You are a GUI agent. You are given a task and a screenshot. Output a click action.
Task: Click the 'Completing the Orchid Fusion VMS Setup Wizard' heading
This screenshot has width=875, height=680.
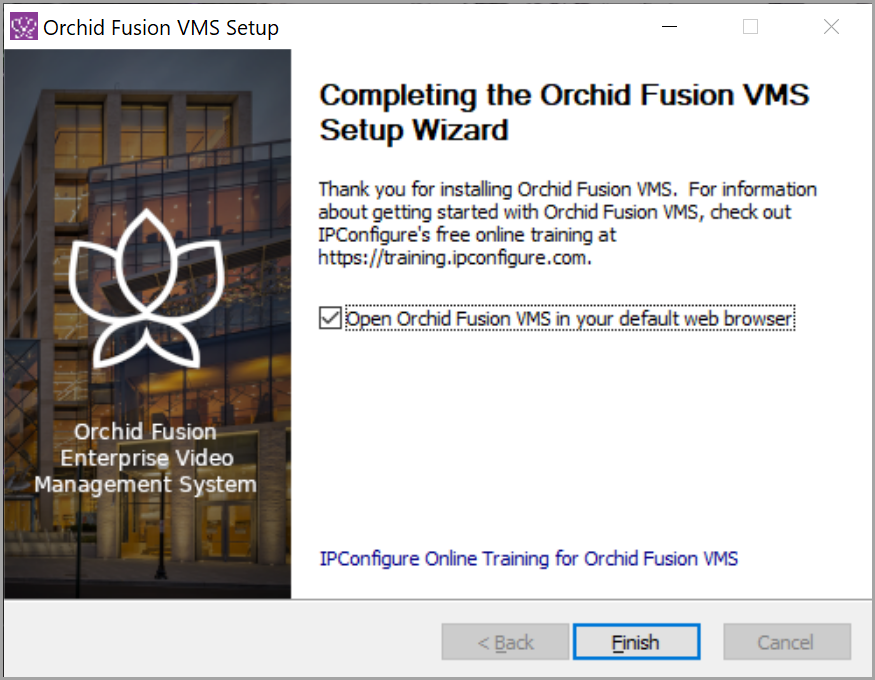coord(564,112)
